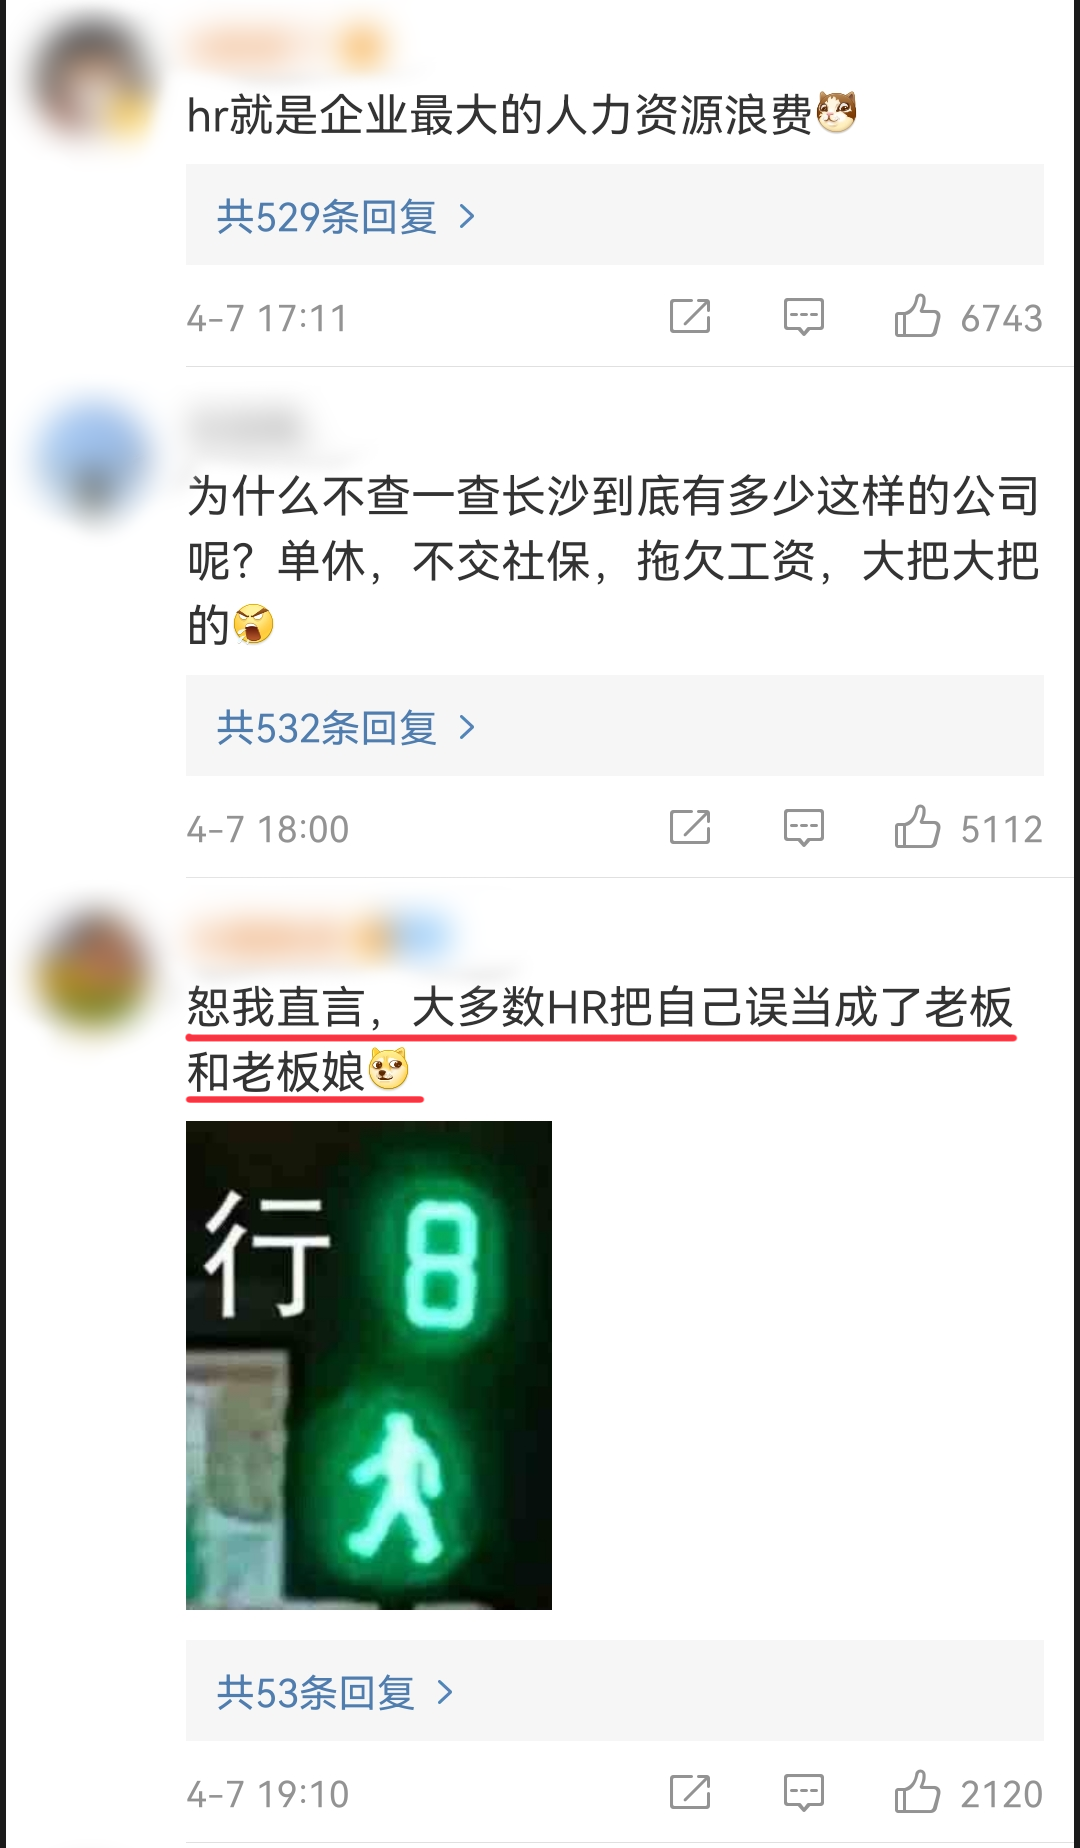Open reply icon on 19:10 comment
The image size is (1080, 1848).
pyautogui.click(x=804, y=1793)
